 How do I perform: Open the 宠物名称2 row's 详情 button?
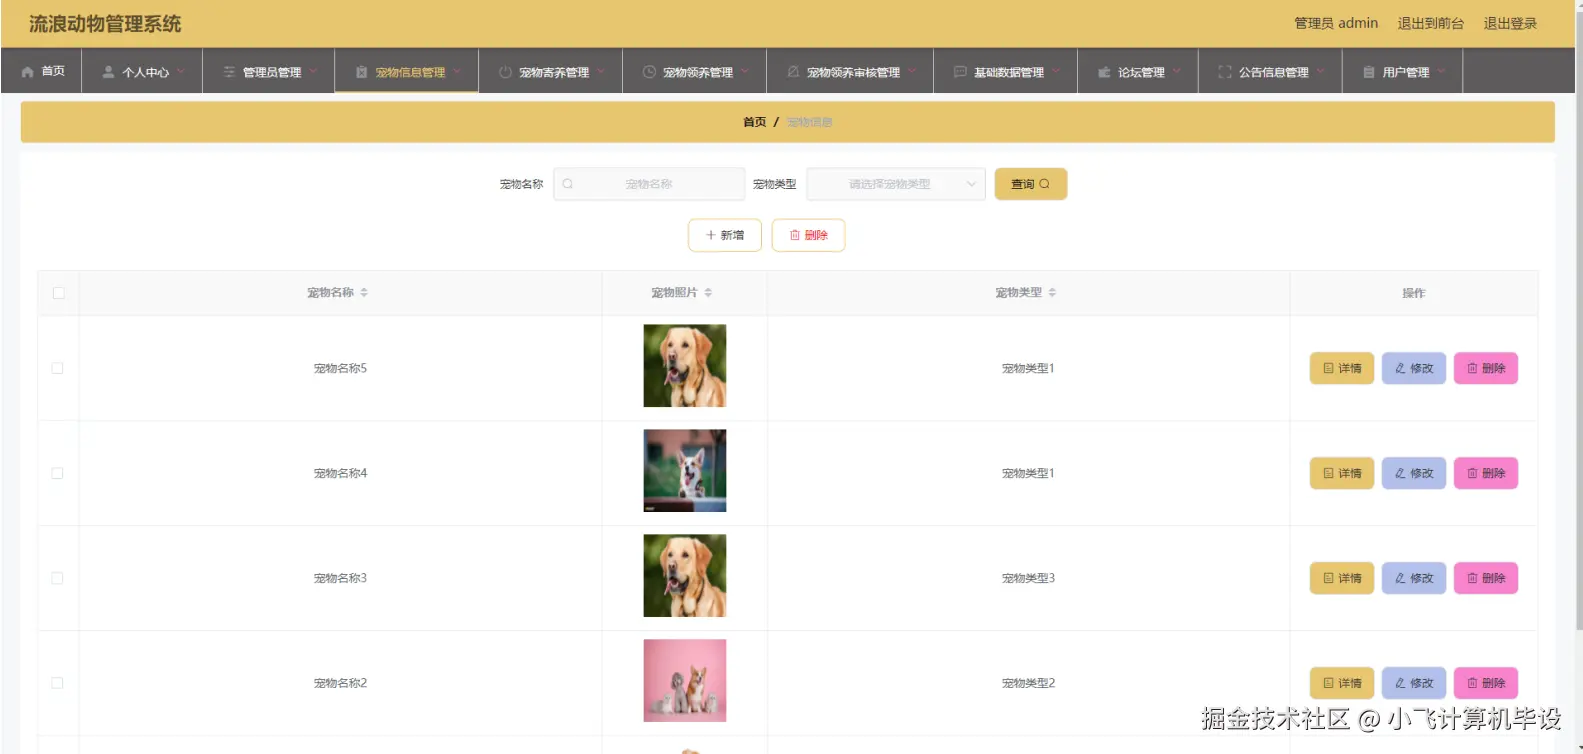point(1342,683)
